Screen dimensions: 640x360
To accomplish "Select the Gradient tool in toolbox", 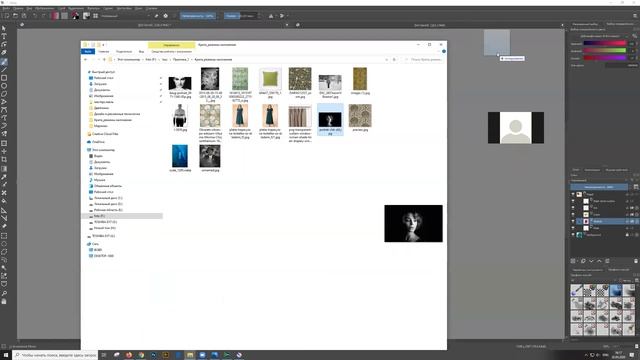I will coord(4,169).
